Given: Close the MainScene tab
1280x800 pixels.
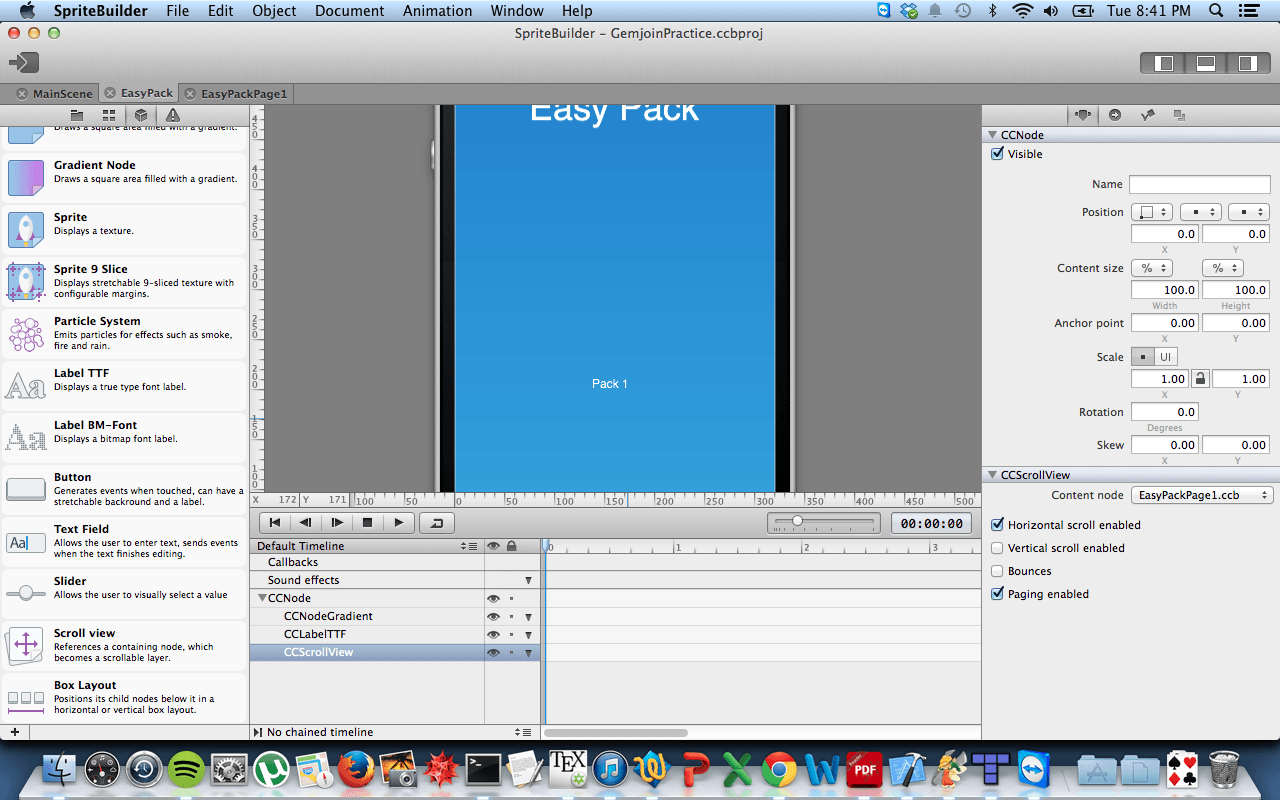Looking at the screenshot, I should pos(21,93).
